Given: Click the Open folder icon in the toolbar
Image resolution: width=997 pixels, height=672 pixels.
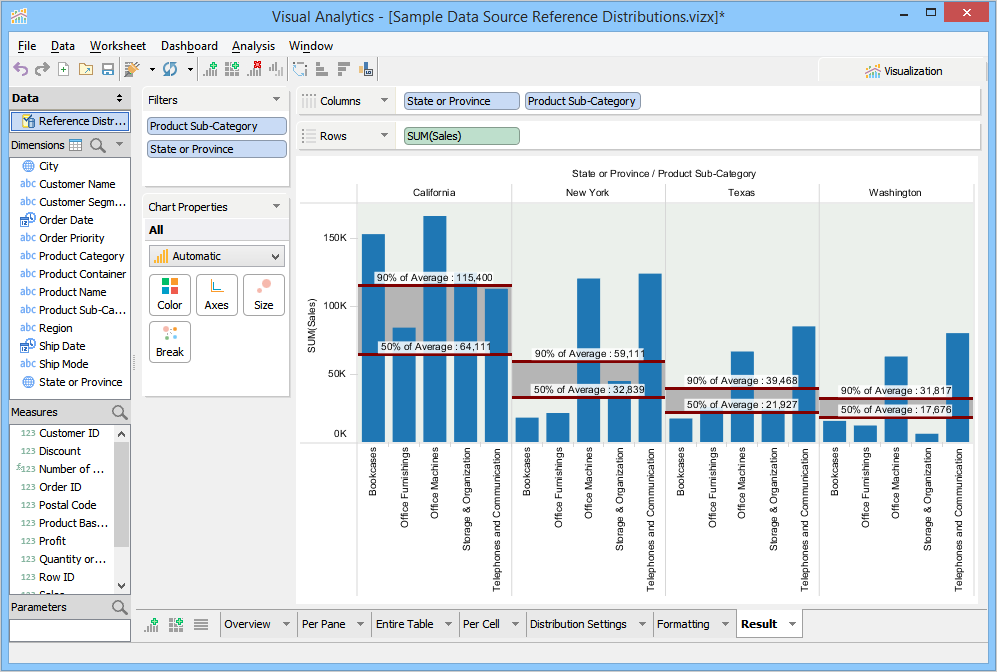Looking at the screenshot, I should point(86,69).
